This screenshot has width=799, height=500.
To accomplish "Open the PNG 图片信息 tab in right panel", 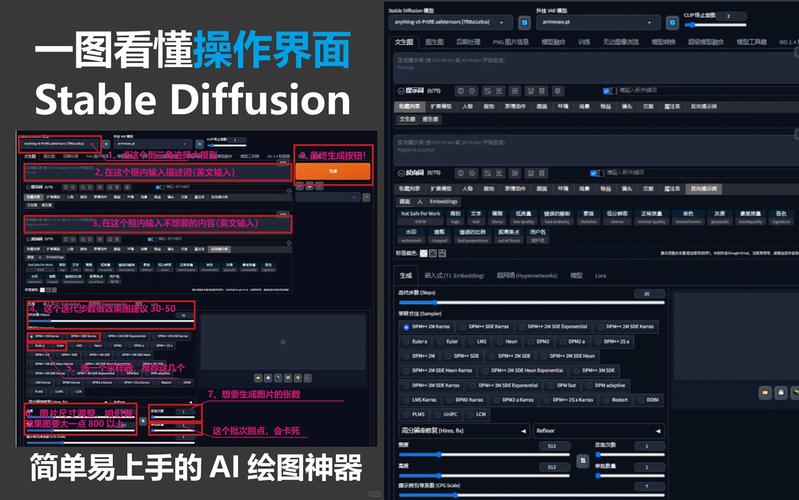I will (511, 42).
